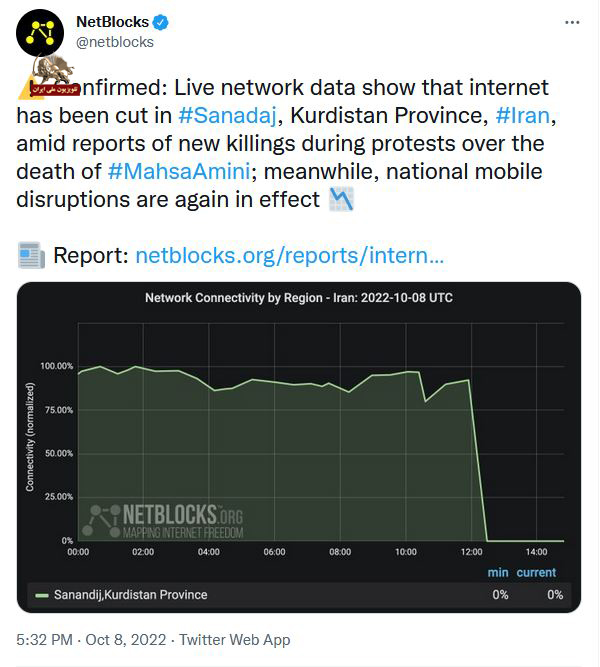The height and width of the screenshot is (667, 600).
Task: Click the blue verified badge
Action: pyautogui.click(x=159, y=22)
